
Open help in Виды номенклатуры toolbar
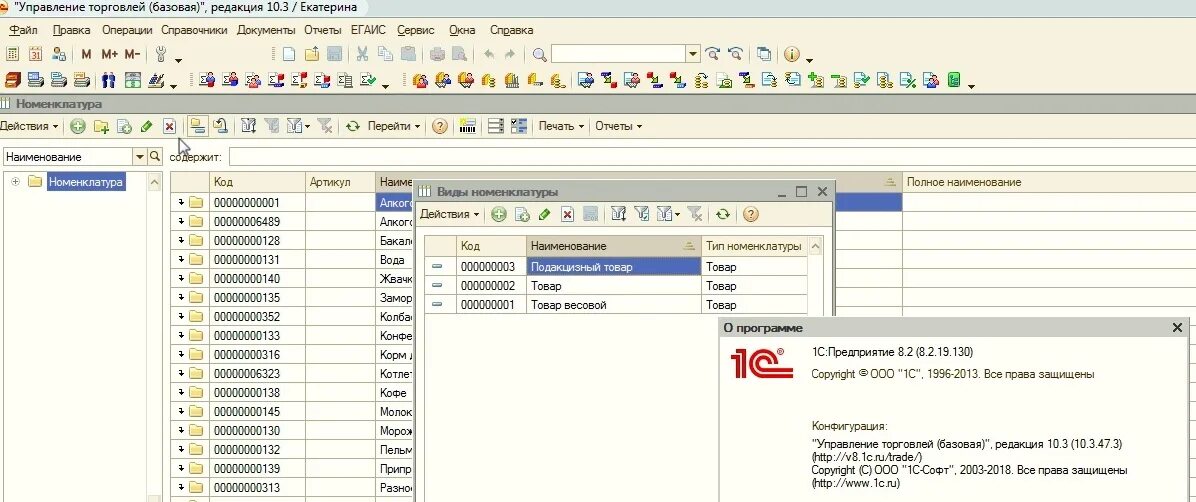click(751, 215)
